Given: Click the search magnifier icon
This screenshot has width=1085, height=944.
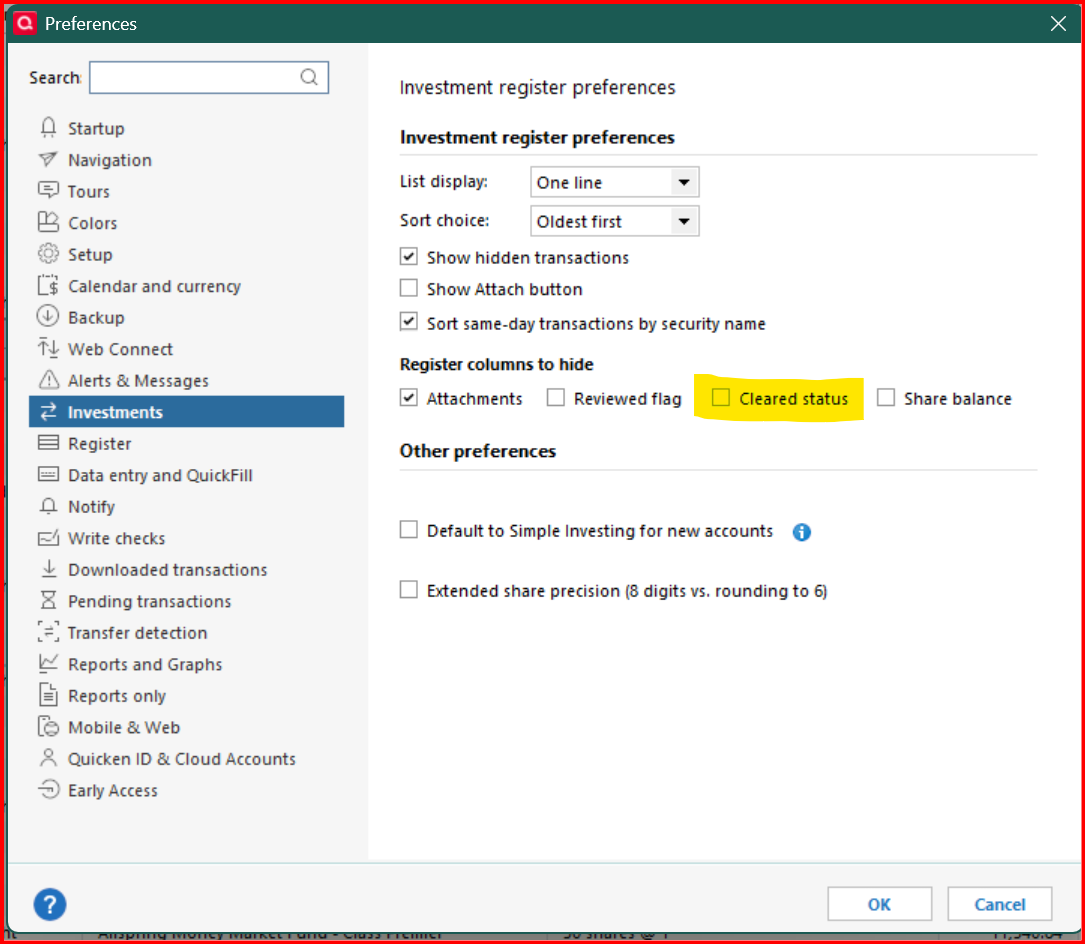Looking at the screenshot, I should coord(309,77).
